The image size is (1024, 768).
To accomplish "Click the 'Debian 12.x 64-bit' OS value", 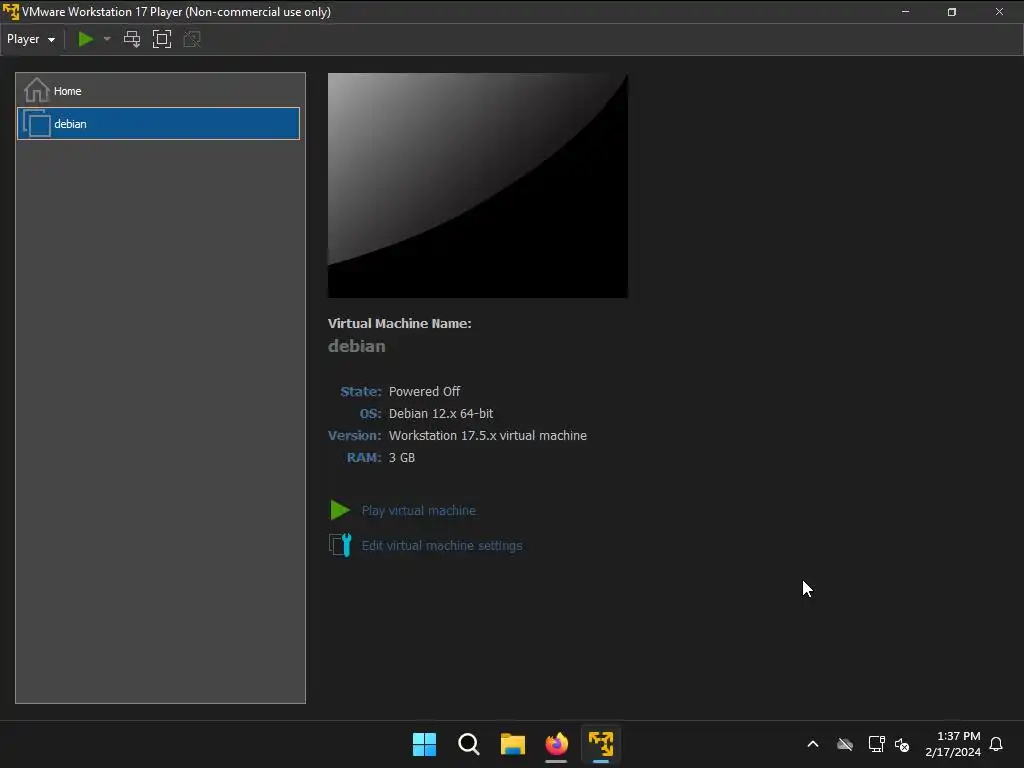I will (x=441, y=414).
